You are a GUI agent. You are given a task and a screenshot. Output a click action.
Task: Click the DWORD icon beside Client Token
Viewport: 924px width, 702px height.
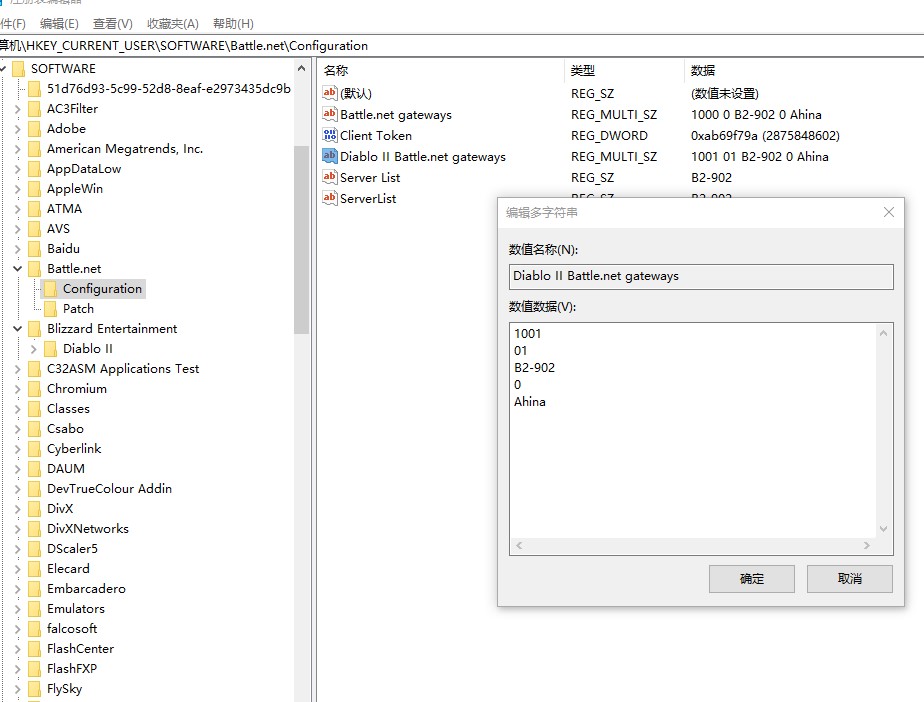(x=329, y=135)
